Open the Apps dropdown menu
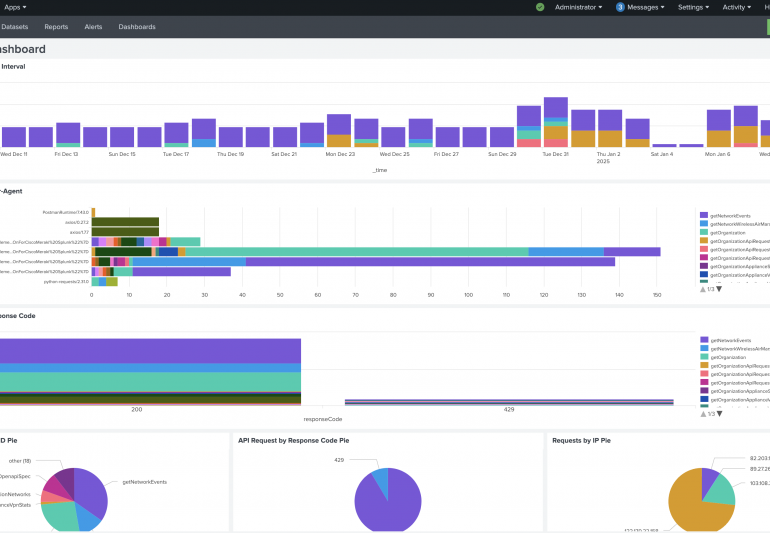 click(x=17, y=7)
